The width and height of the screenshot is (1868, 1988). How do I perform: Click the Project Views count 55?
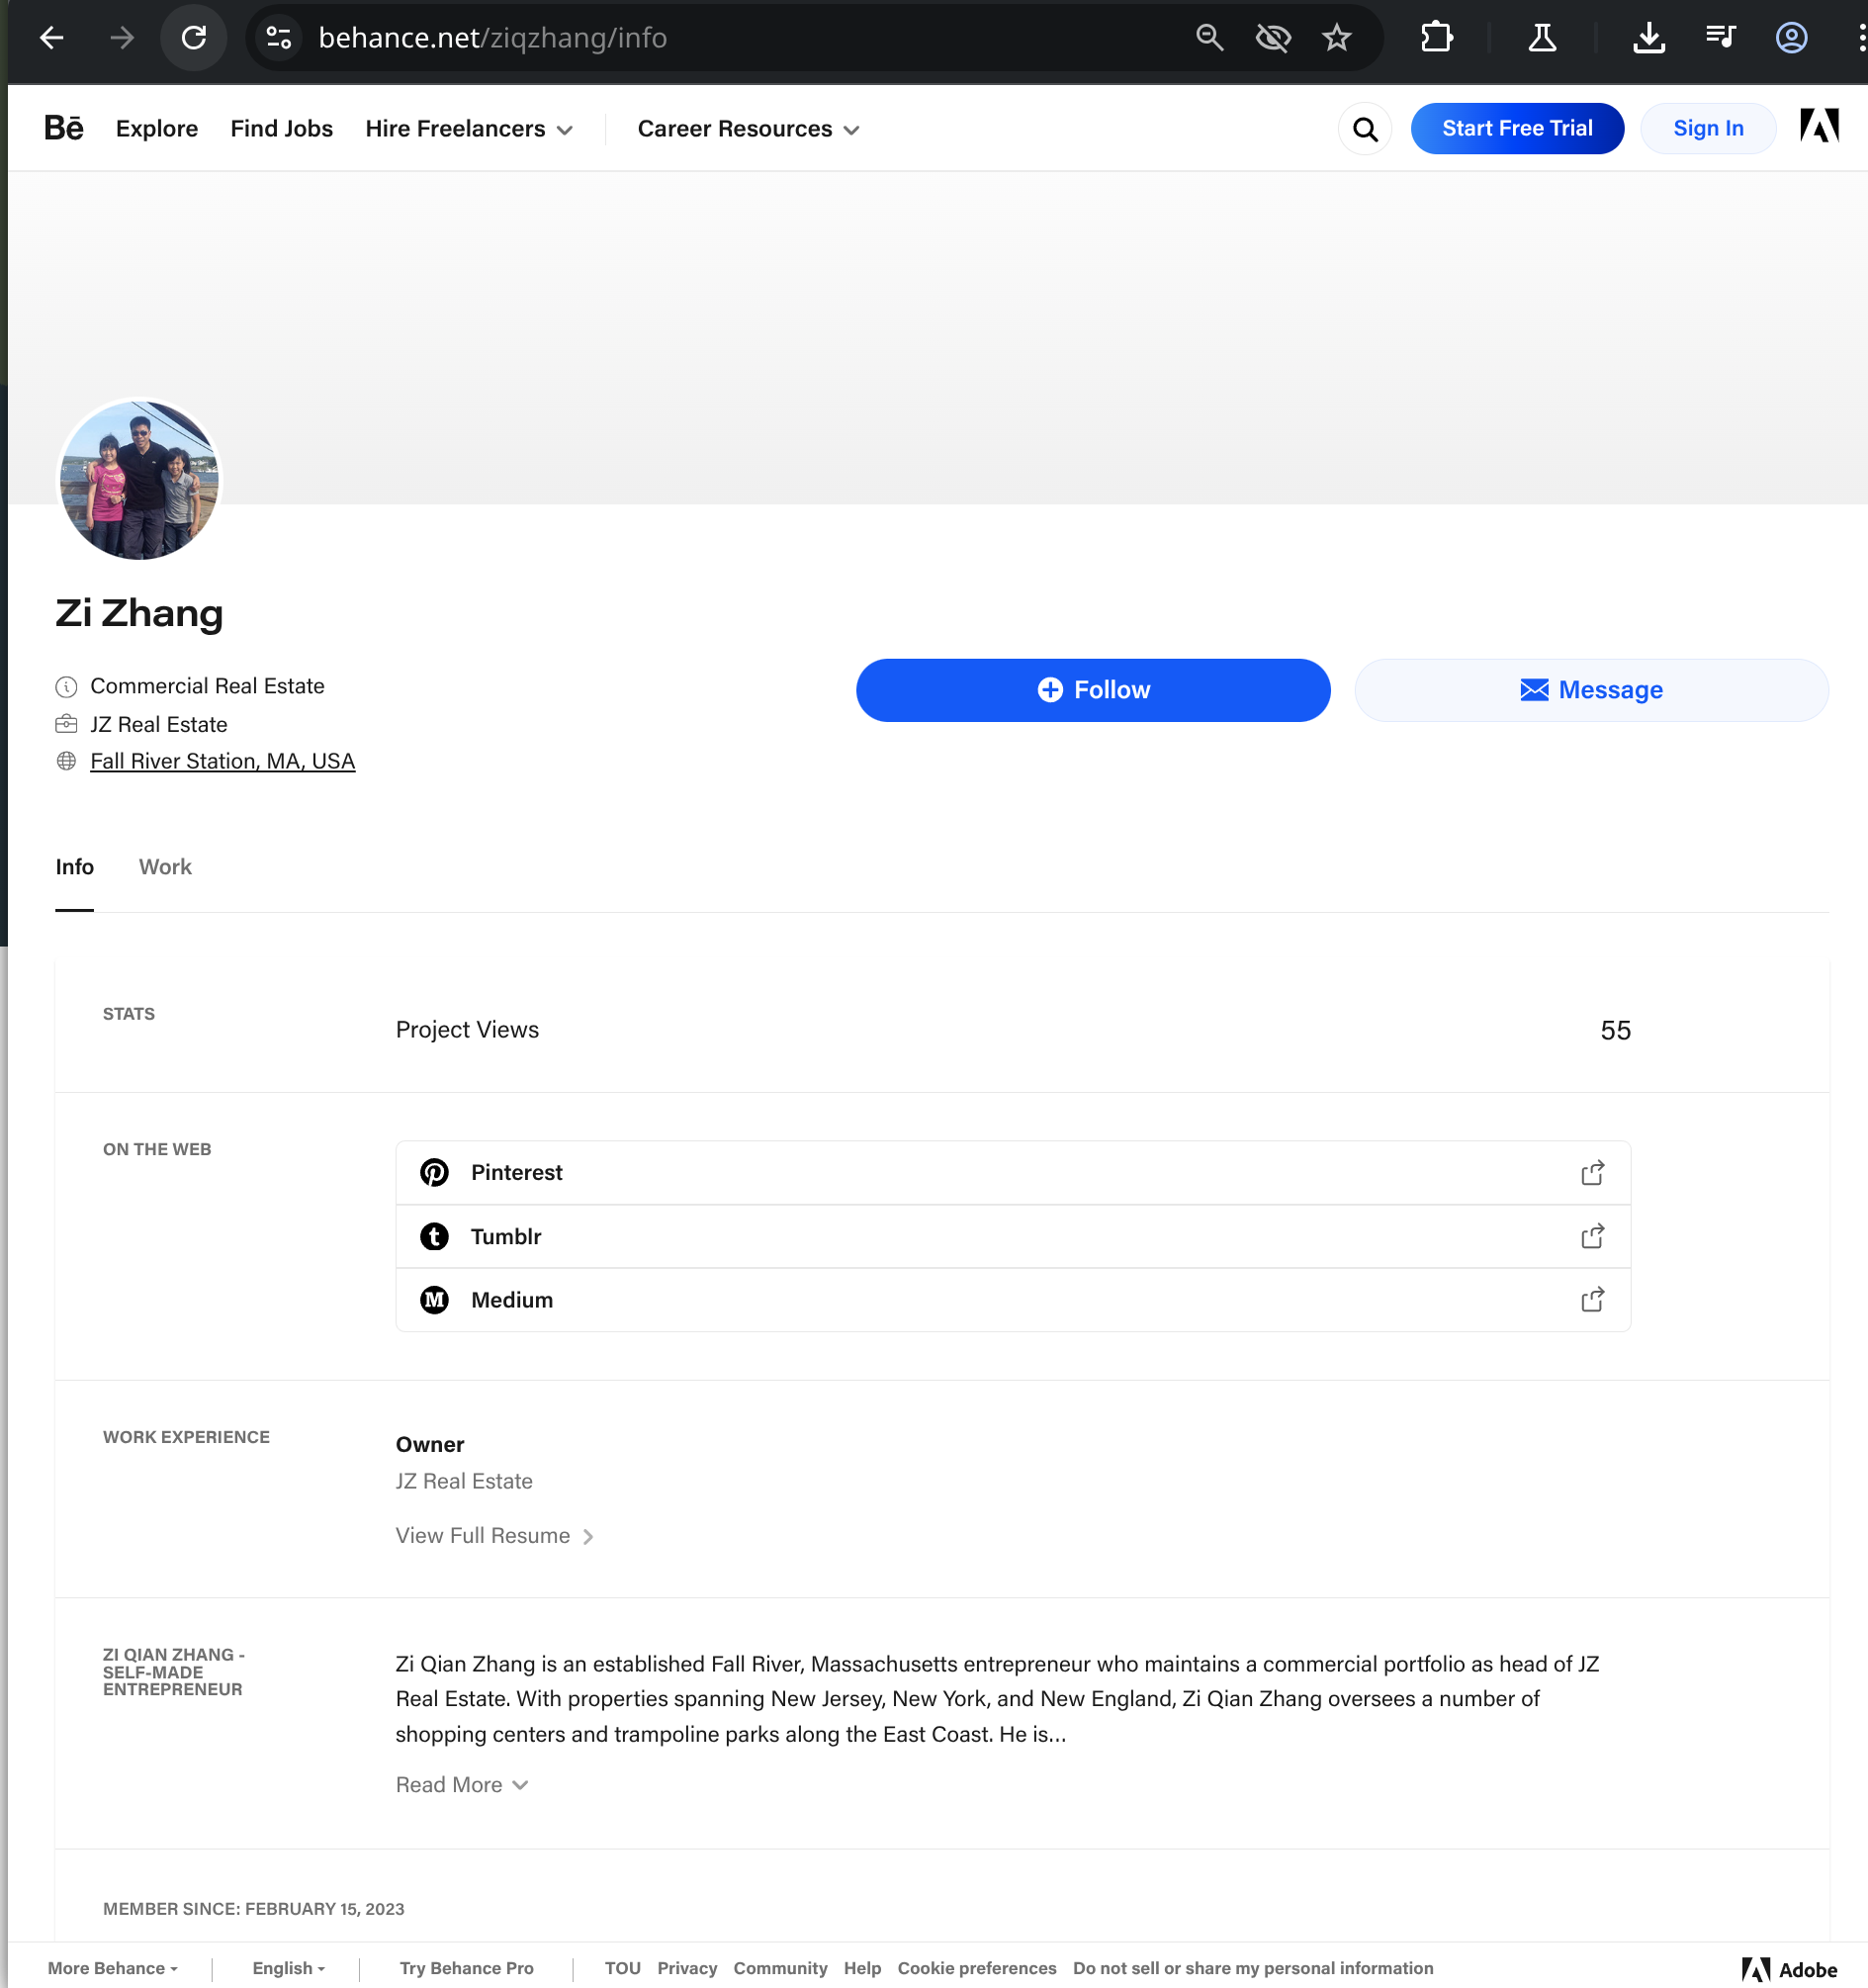point(1615,1031)
